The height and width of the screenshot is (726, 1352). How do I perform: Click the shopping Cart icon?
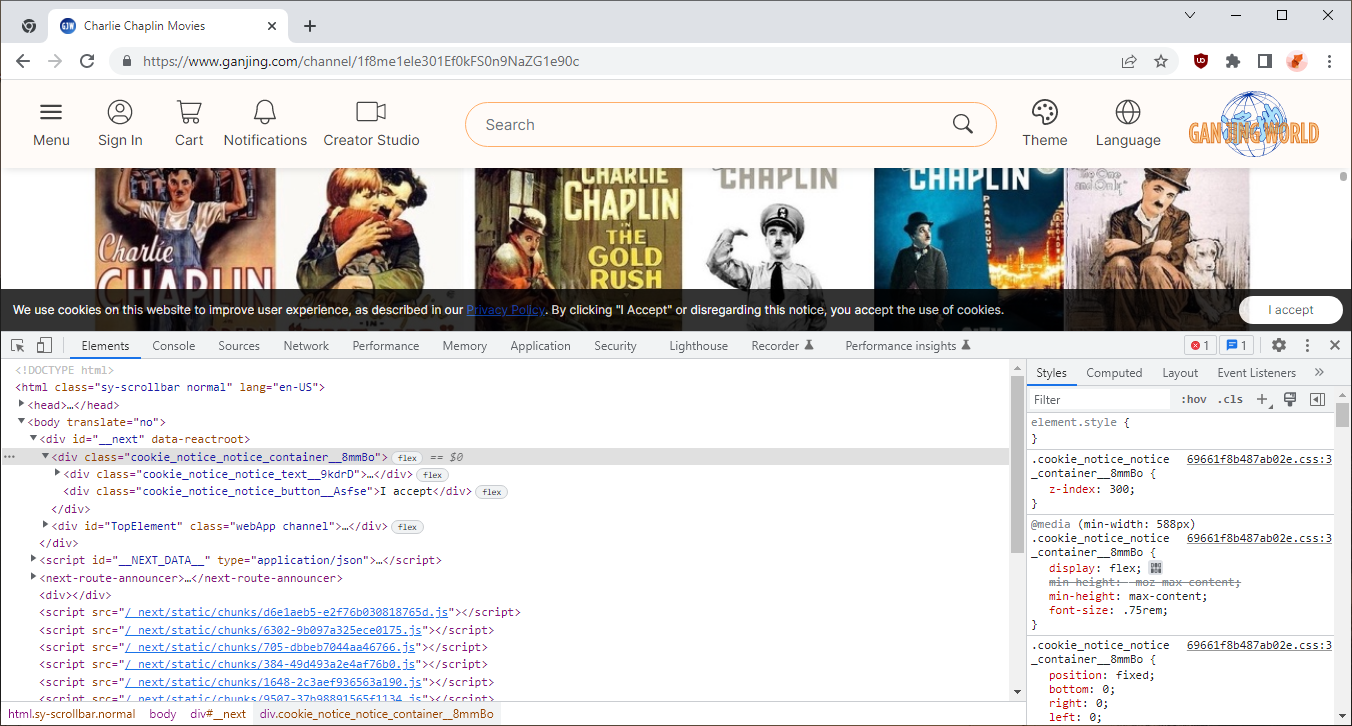[x=188, y=113]
